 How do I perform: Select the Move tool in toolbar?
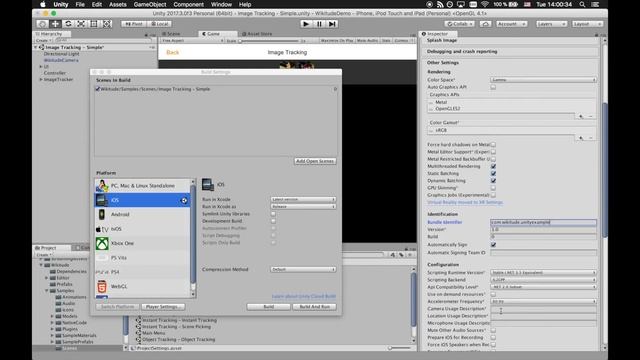pos(55,24)
